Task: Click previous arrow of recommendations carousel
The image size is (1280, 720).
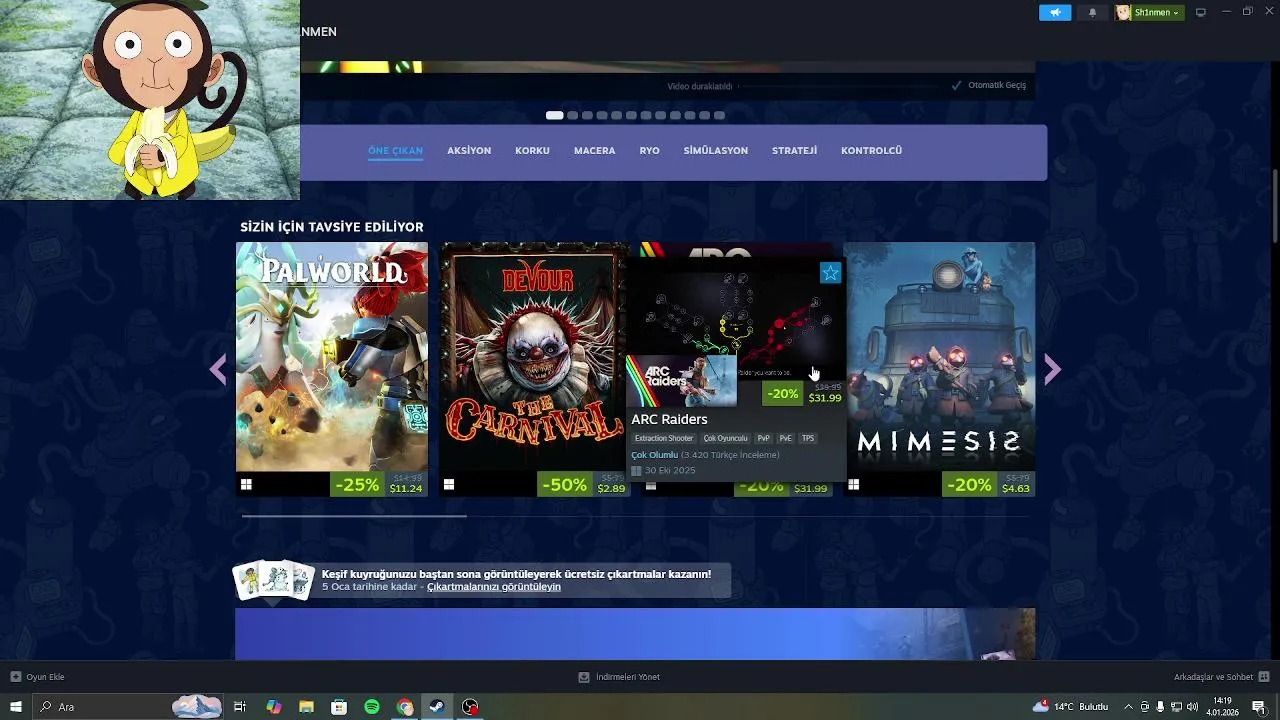Action: (x=218, y=370)
